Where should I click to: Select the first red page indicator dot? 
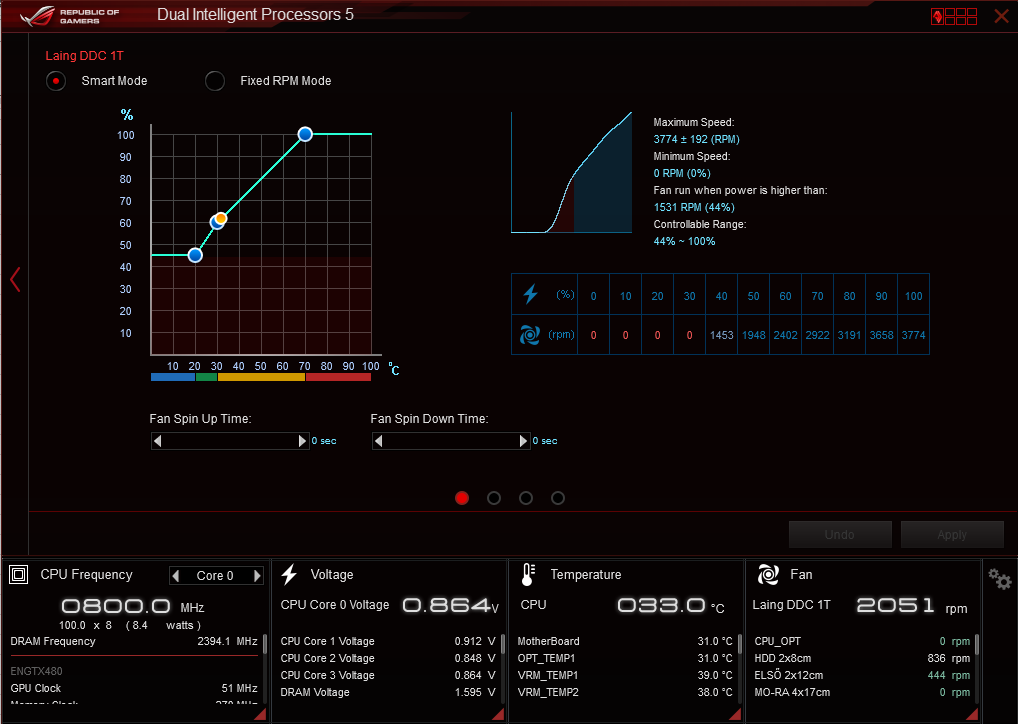462,498
